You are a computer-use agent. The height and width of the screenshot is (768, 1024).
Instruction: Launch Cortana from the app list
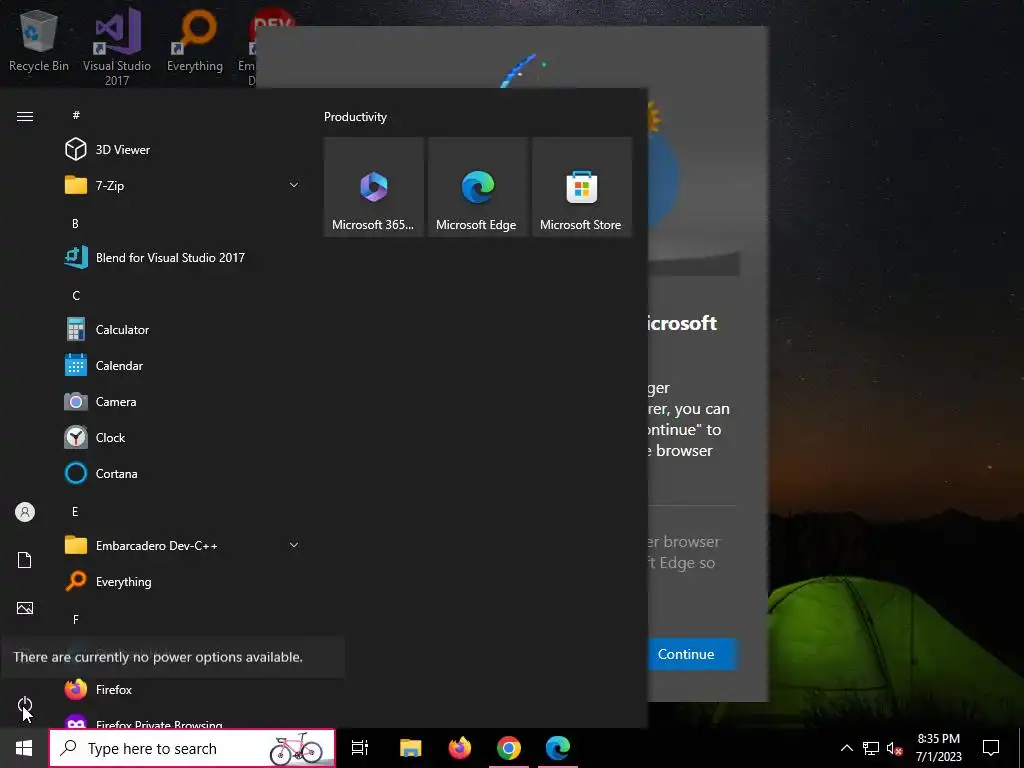point(183,473)
